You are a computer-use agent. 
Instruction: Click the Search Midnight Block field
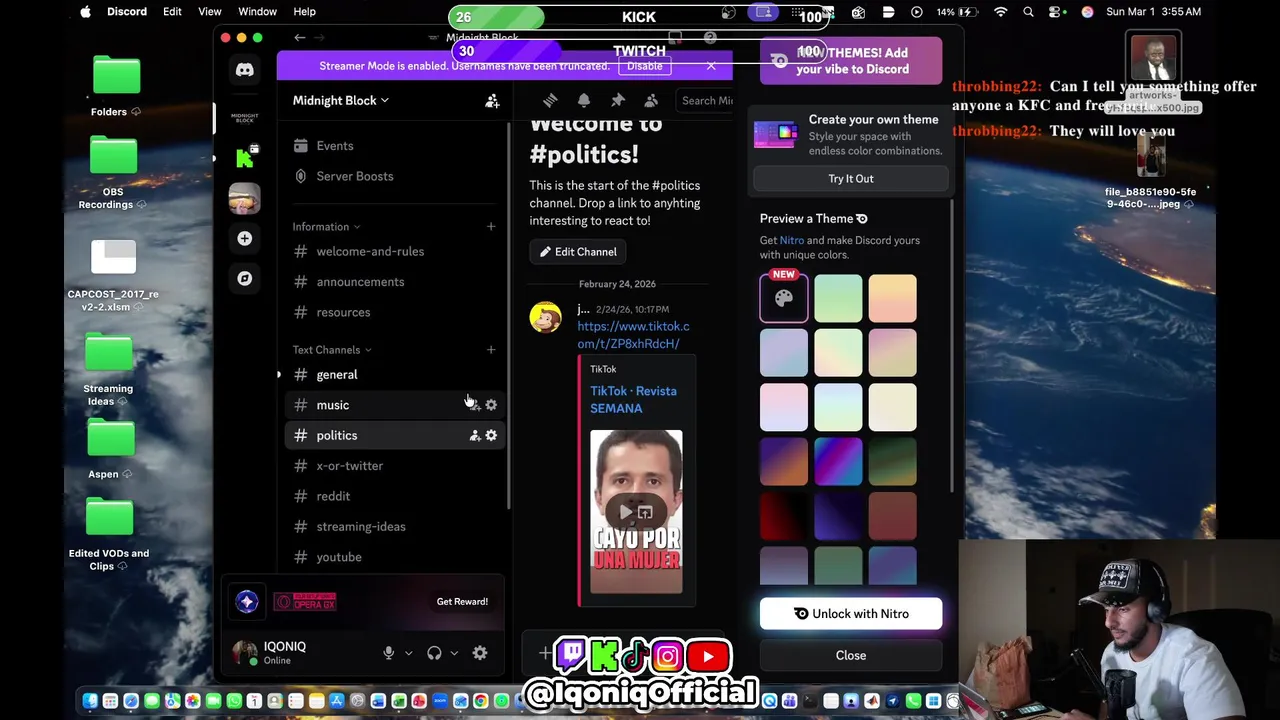706,100
